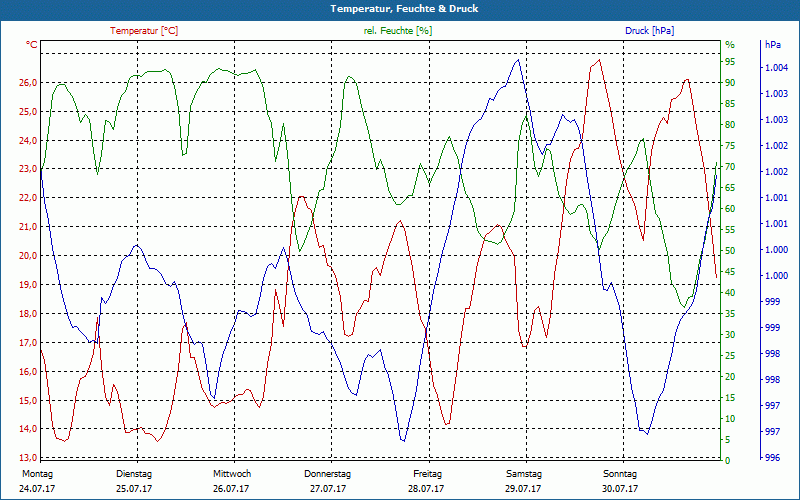Viewport: 800px width, 500px height.
Task: Select the blue "Druck [hPa]" legend label
Action: (649, 31)
